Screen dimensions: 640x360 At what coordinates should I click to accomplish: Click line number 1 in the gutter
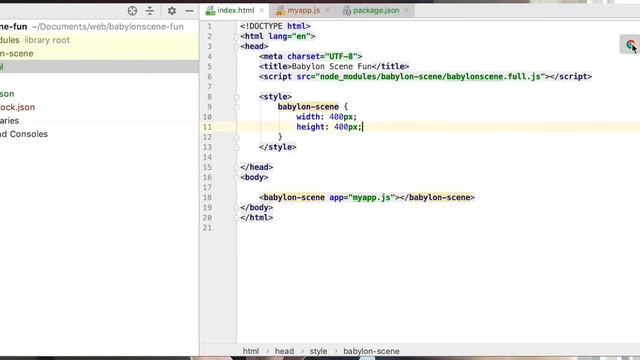click(209, 26)
